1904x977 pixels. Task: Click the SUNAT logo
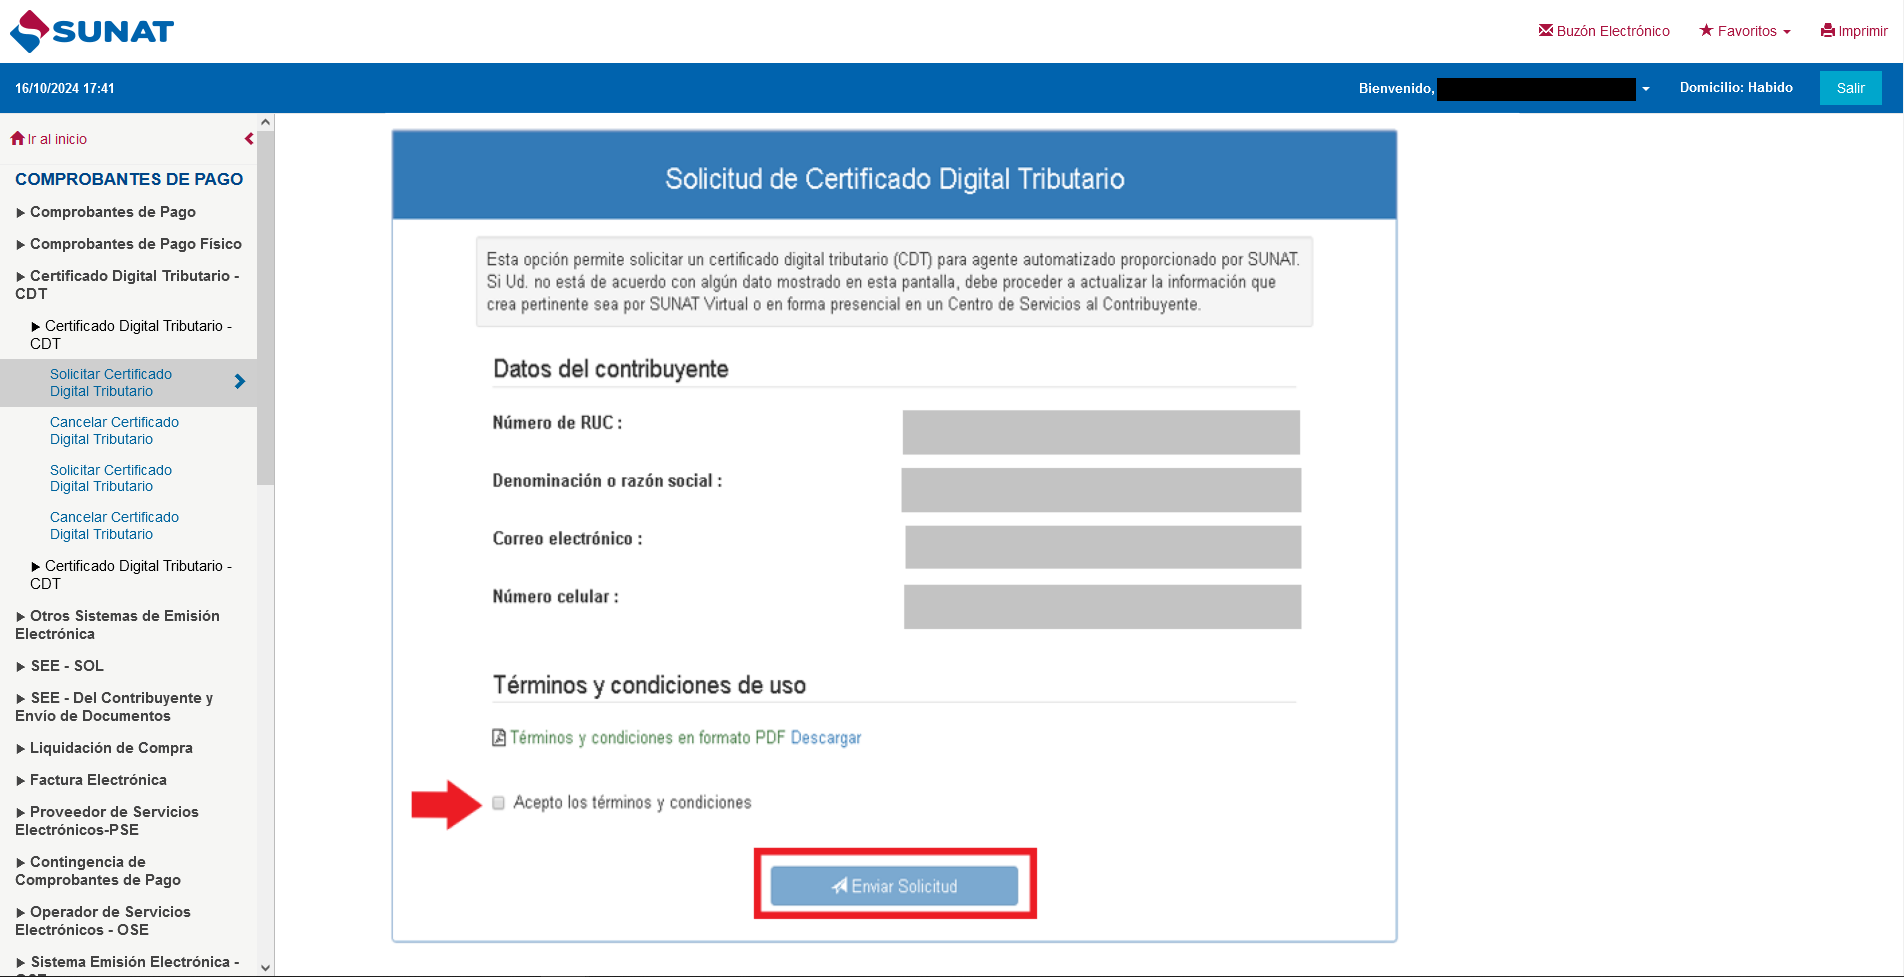click(92, 31)
